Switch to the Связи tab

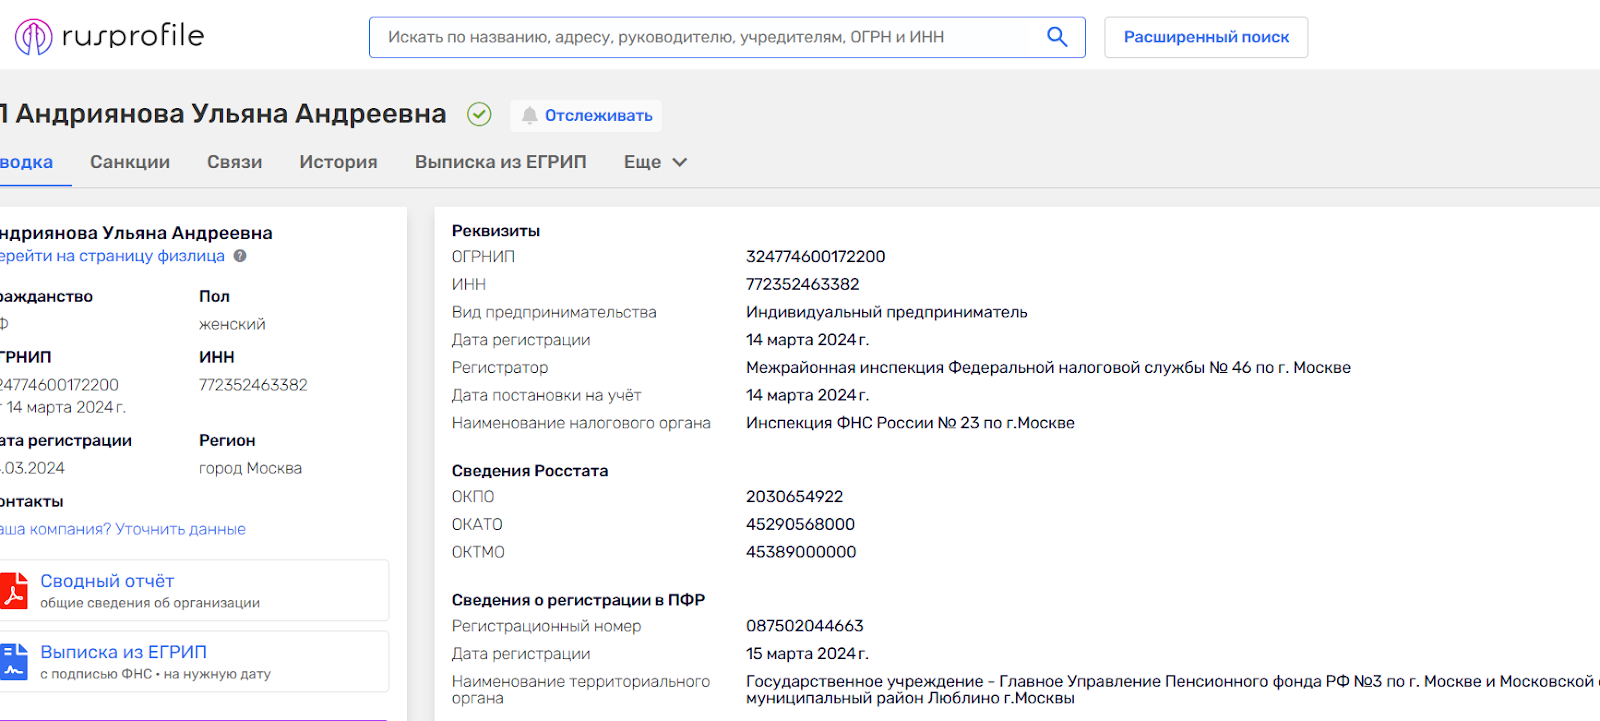tap(235, 162)
